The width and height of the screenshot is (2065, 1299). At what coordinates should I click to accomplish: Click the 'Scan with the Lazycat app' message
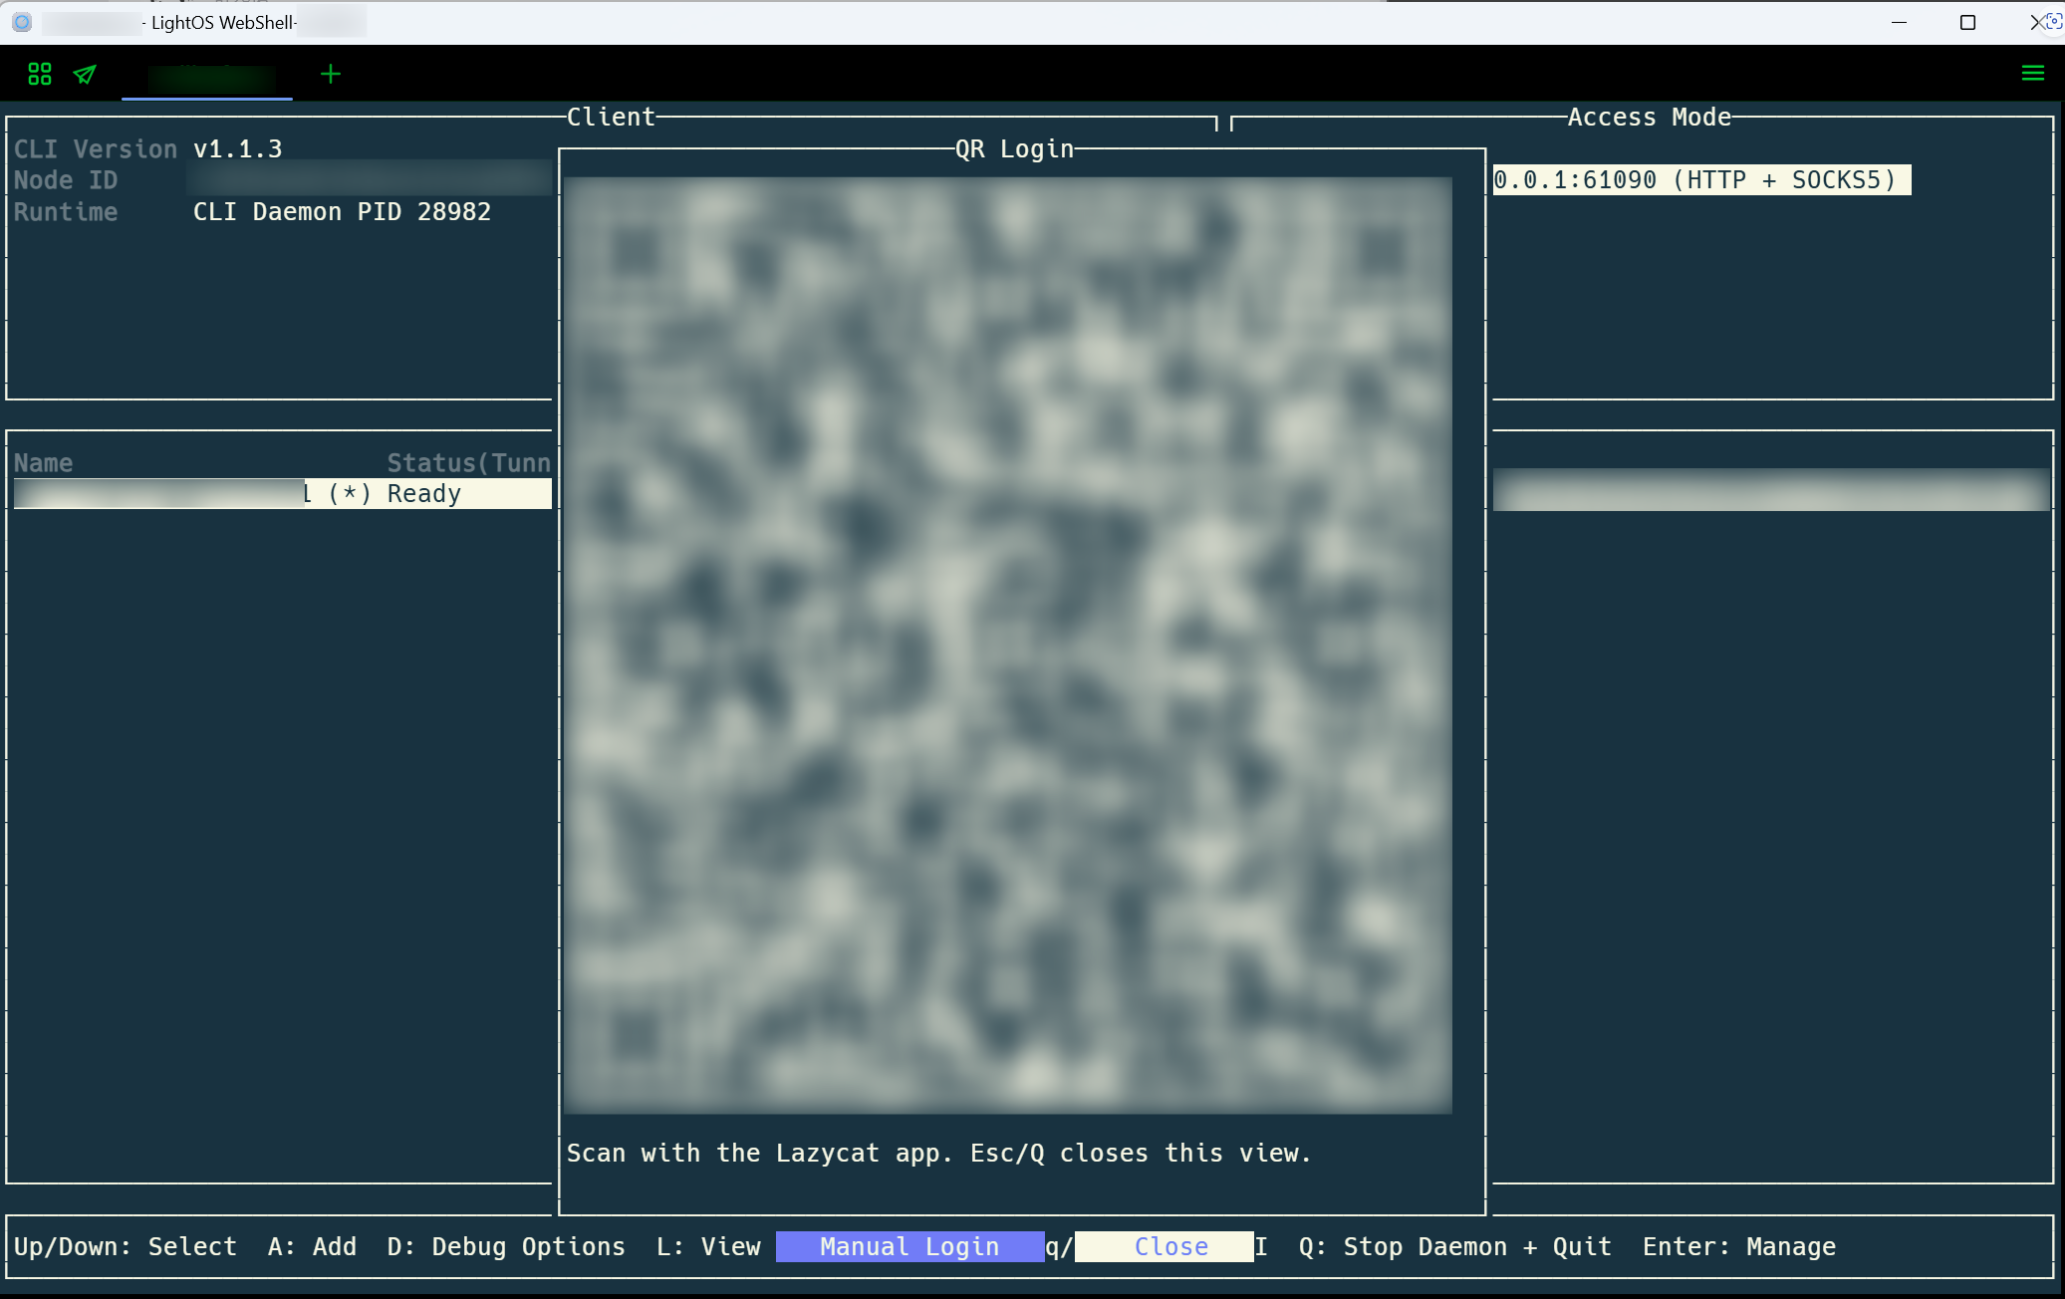(939, 1153)
